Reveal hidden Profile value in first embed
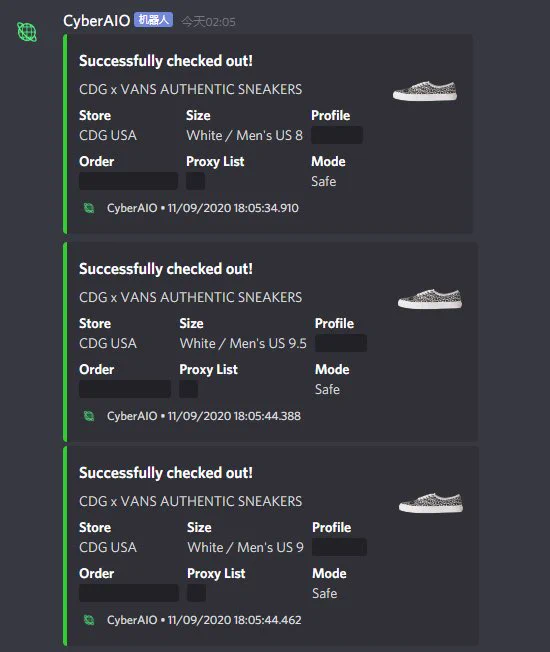Image resolution: width=550 pixels, height=652 pixels. point(337,135)
